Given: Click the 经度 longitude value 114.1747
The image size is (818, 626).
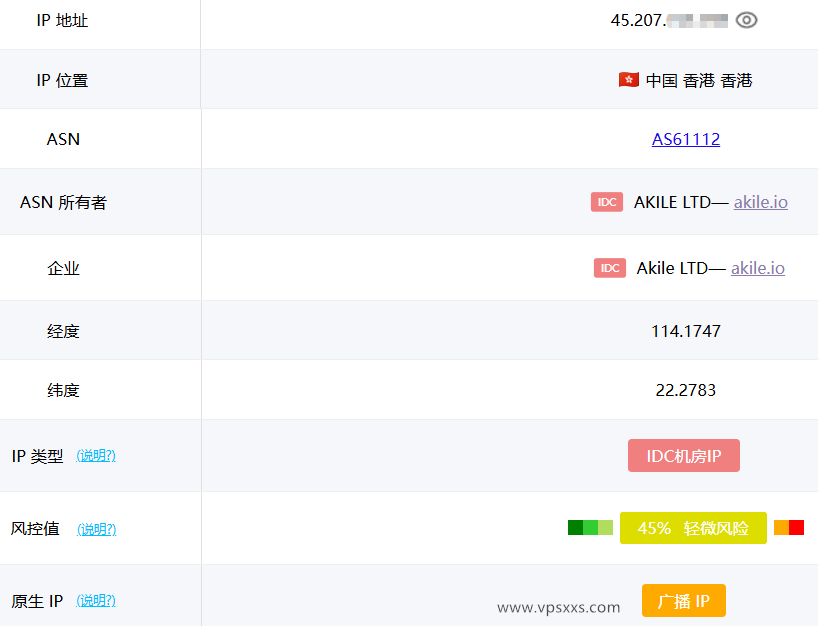Looking at the screenshot, I should click(x=686, y=330).
